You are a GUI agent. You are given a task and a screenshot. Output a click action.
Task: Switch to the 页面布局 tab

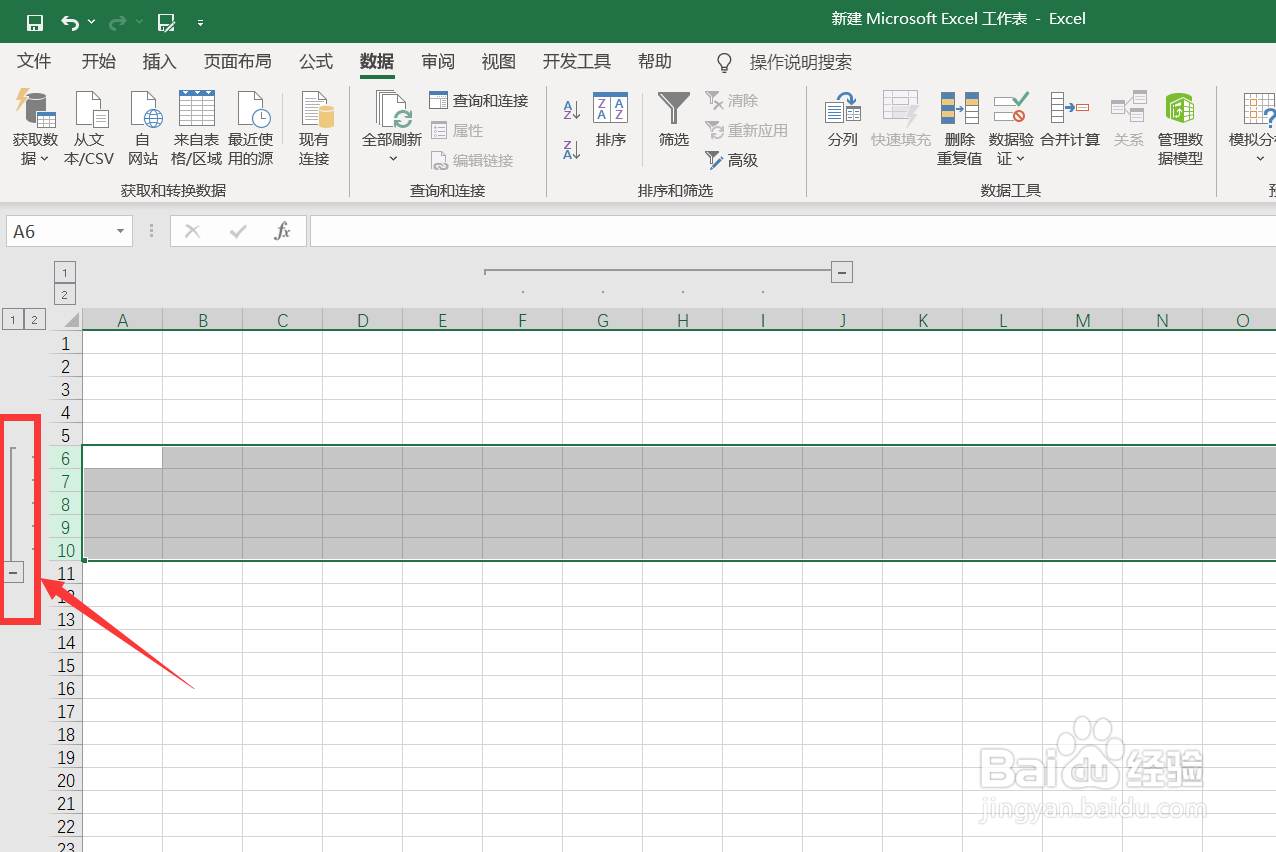click(x=238, y=62)
